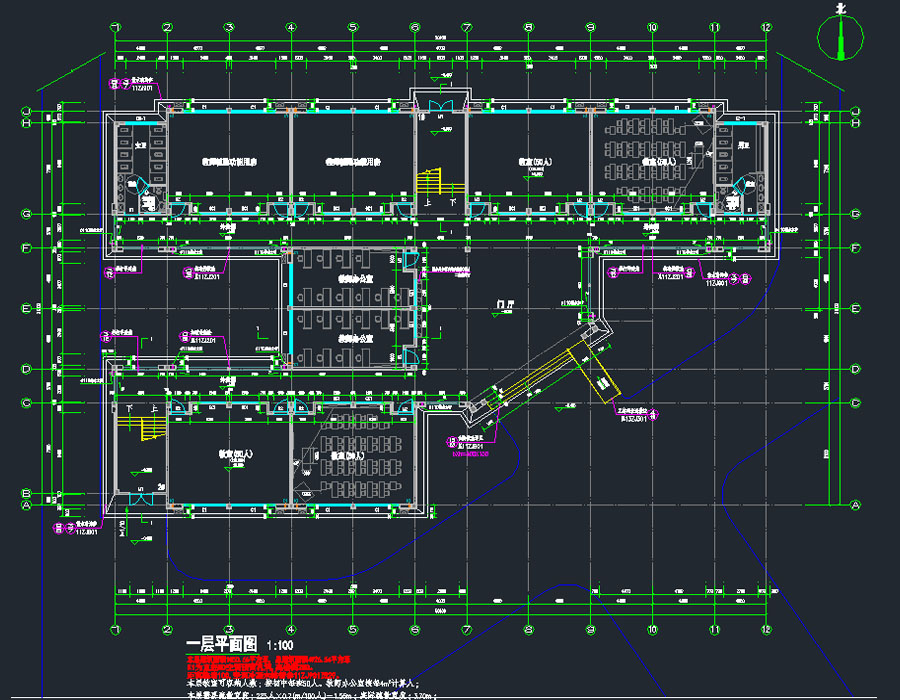Click axis bubble 8 in the bottom grid row

point(529,629)
